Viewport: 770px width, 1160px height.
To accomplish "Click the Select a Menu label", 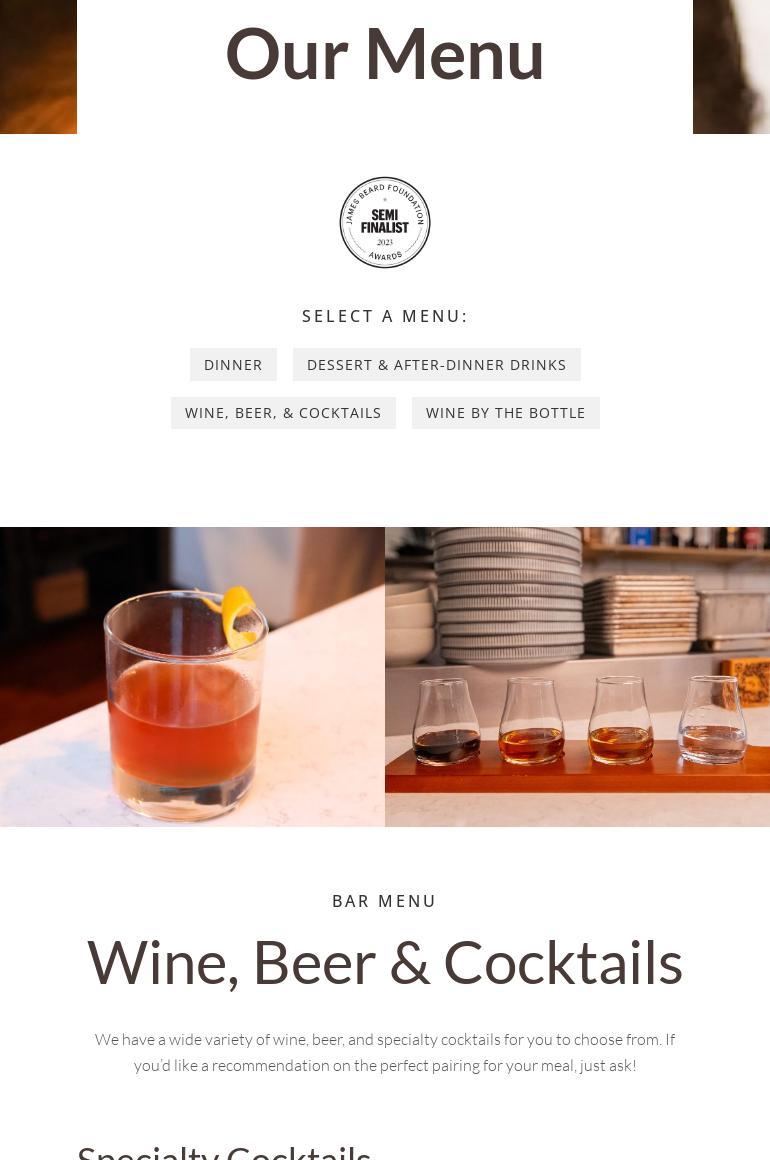I will [385, 317].
